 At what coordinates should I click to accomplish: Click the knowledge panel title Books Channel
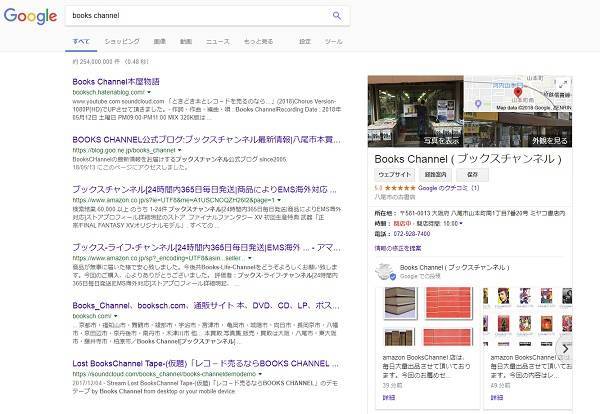(468, 159)
